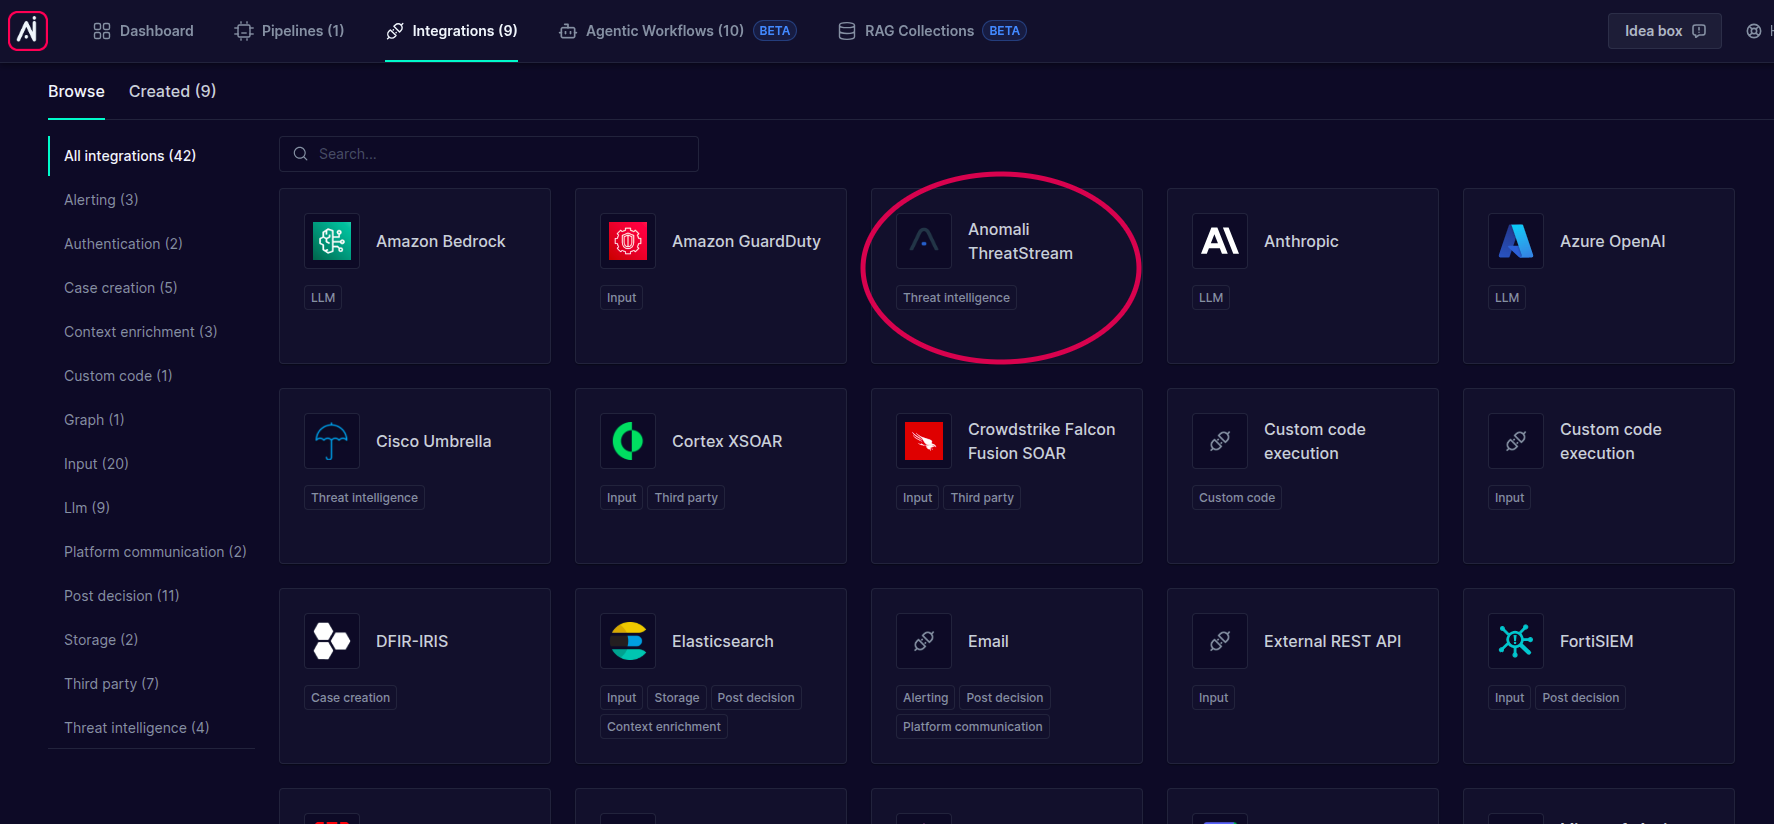The width and height of the screenshot is (1774, 824).
Task: Click Case creation tag on DFIR-IRIS card
Action: (x=350, y=698)
